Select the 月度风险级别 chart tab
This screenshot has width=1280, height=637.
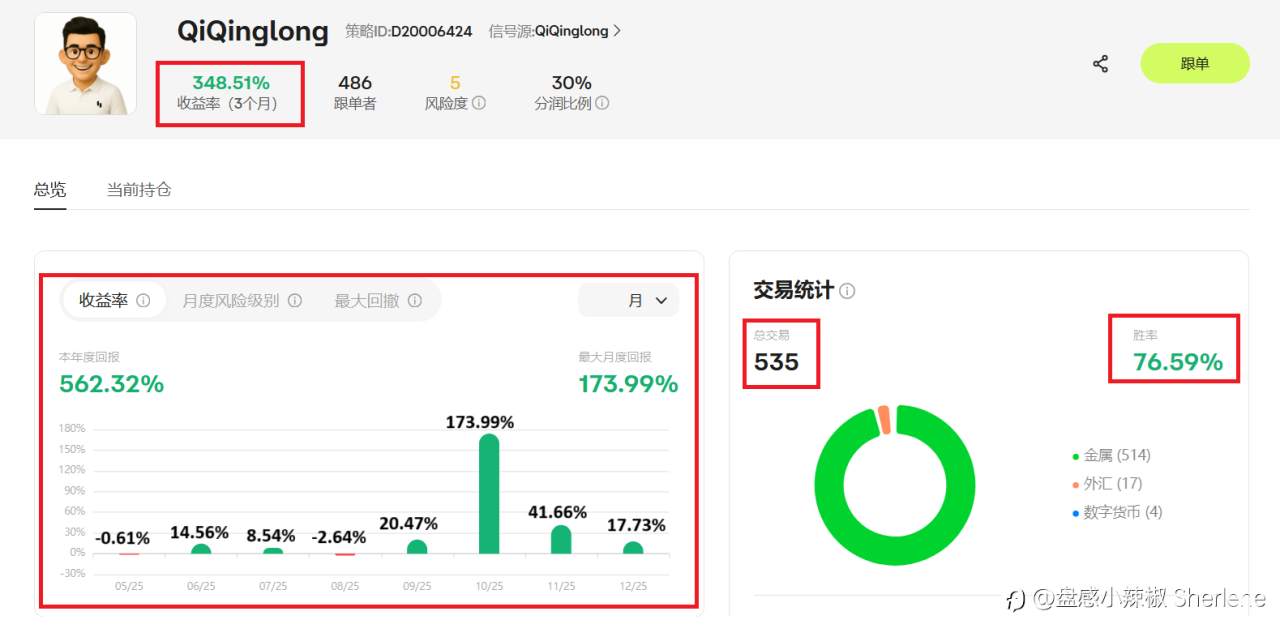pyautogui.click(x=241, y=300)
